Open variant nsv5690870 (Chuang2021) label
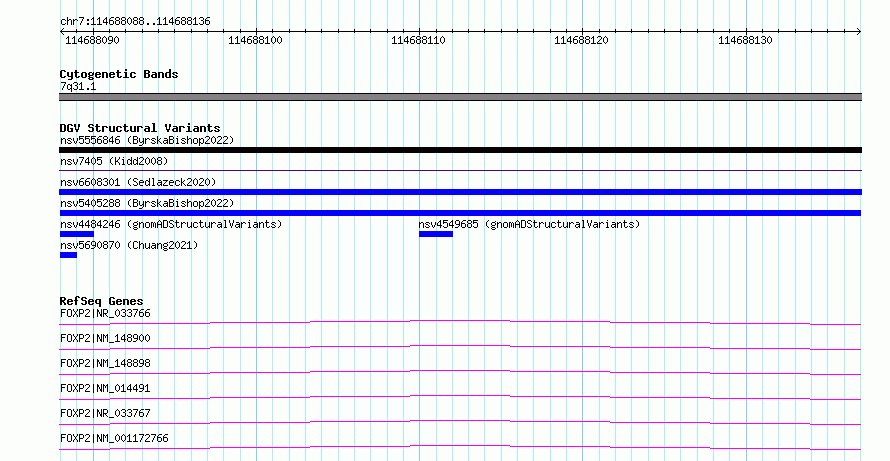The width and height of the screenshot is (890, 461). point(129,245)
